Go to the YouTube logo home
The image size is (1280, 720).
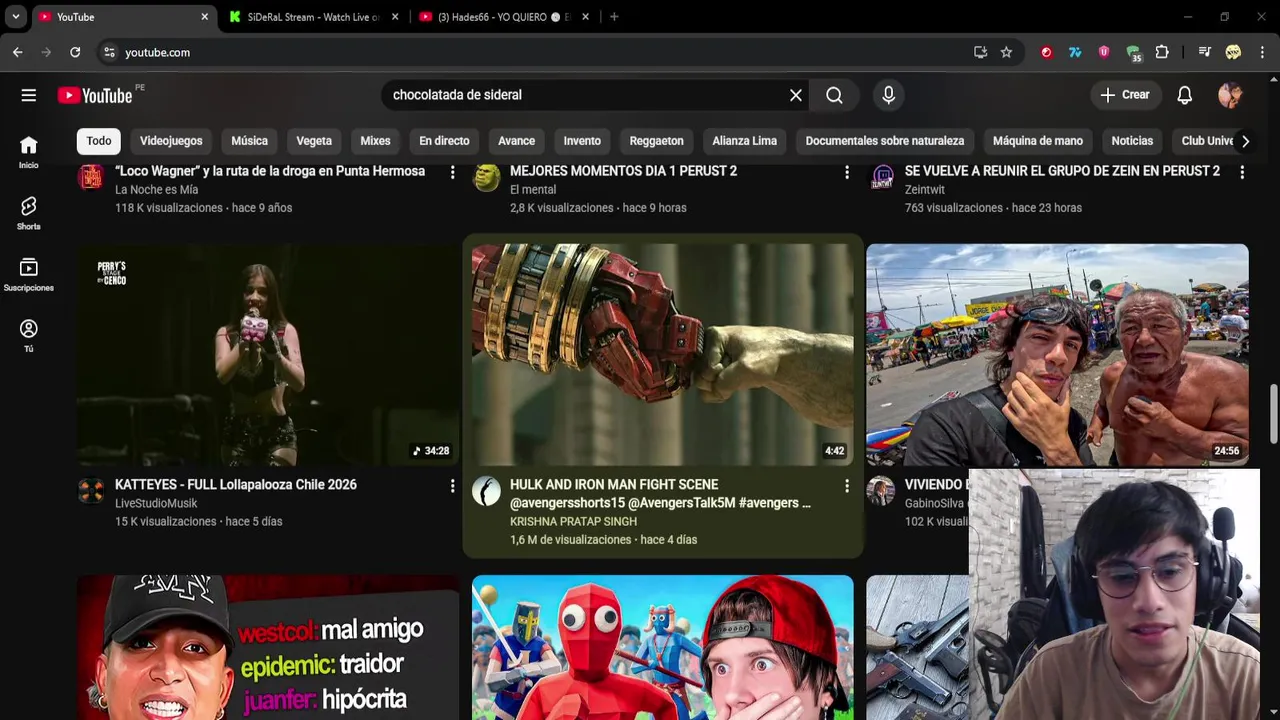click(x=95, y=95)
